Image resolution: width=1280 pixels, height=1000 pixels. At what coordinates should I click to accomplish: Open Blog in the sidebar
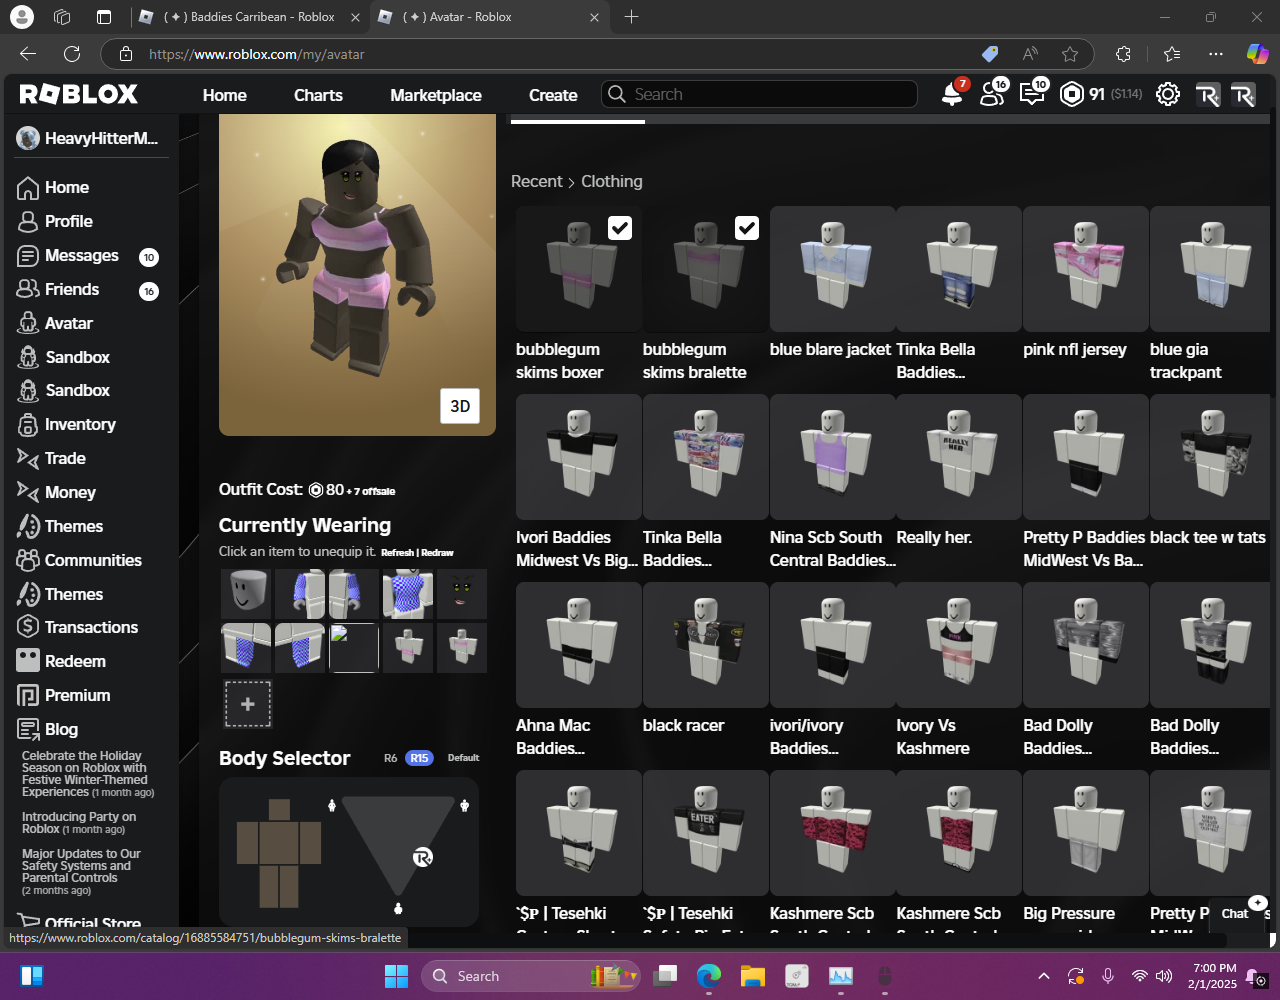point(61,729)
